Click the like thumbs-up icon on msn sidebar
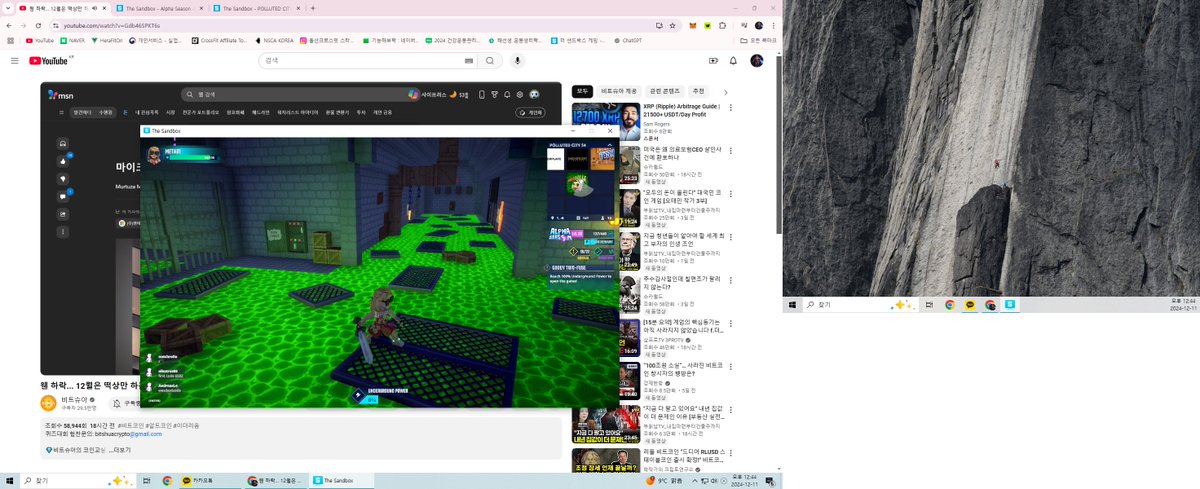Image resolution: width=1200 pixels, height=489 pixels. point(62,161)
